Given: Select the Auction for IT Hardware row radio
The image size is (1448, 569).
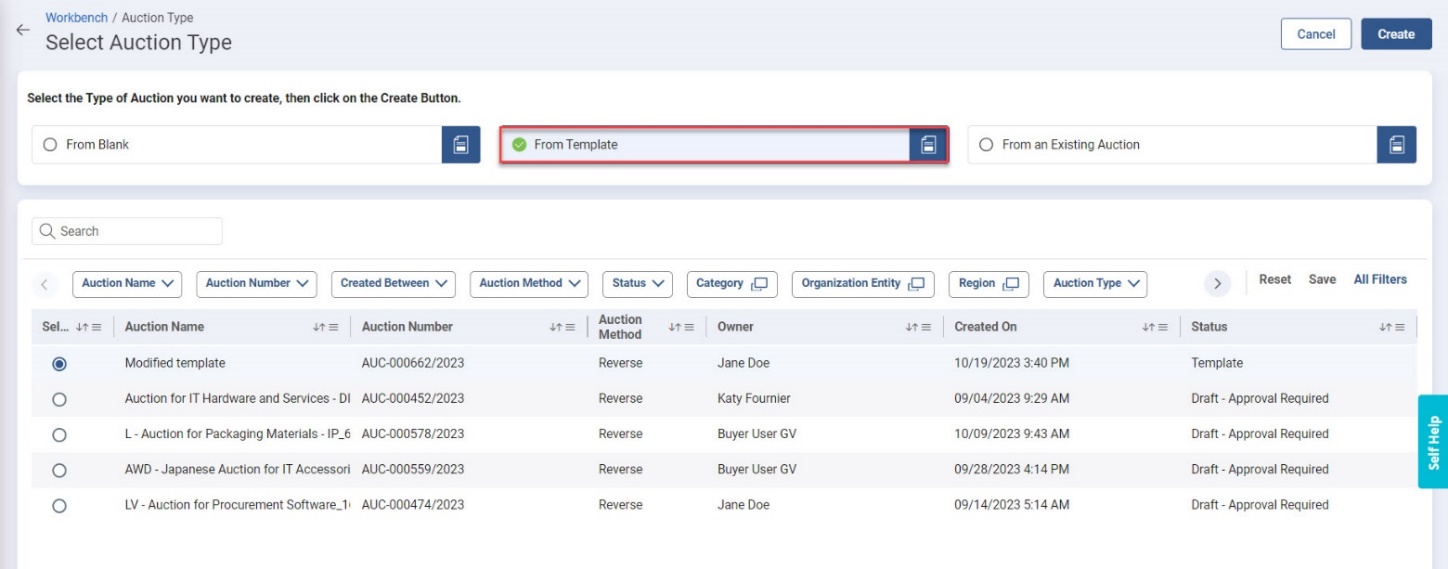Looking at the screenshot, I should pos(59,399).
